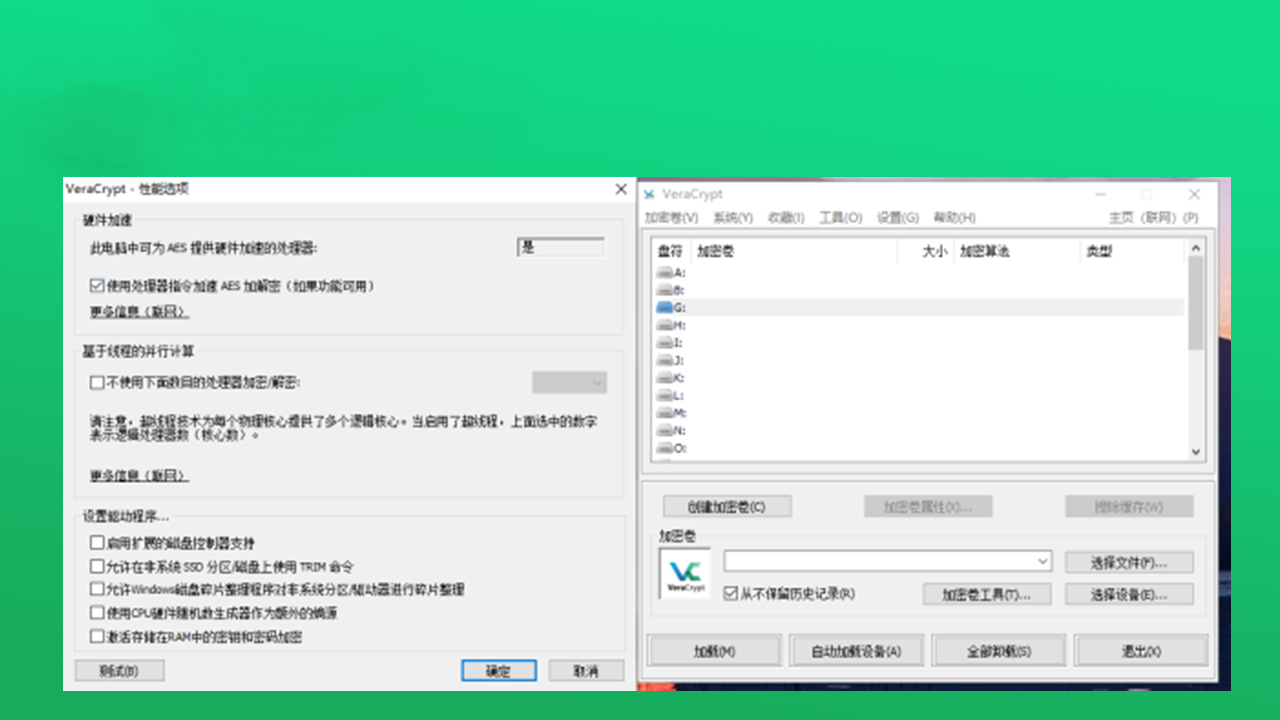The image size is (1280, 720).
Task: Open the processor count dropdown
Action: [x=569, y=382]
